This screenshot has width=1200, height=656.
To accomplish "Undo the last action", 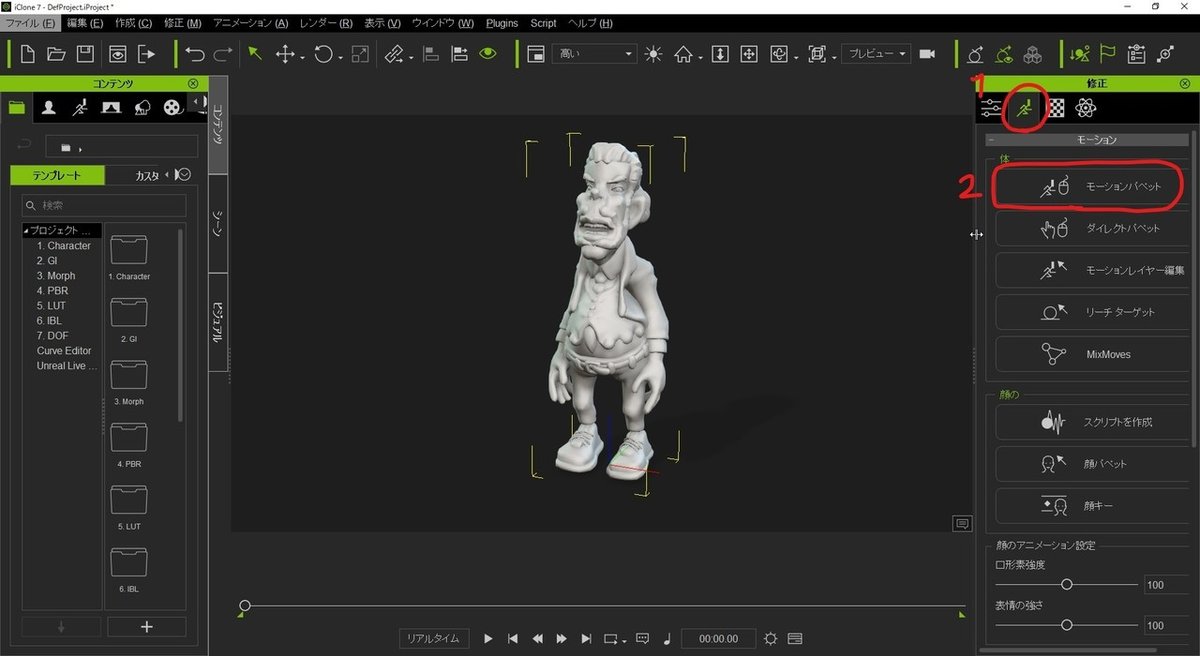I will (x=194, y=54).
